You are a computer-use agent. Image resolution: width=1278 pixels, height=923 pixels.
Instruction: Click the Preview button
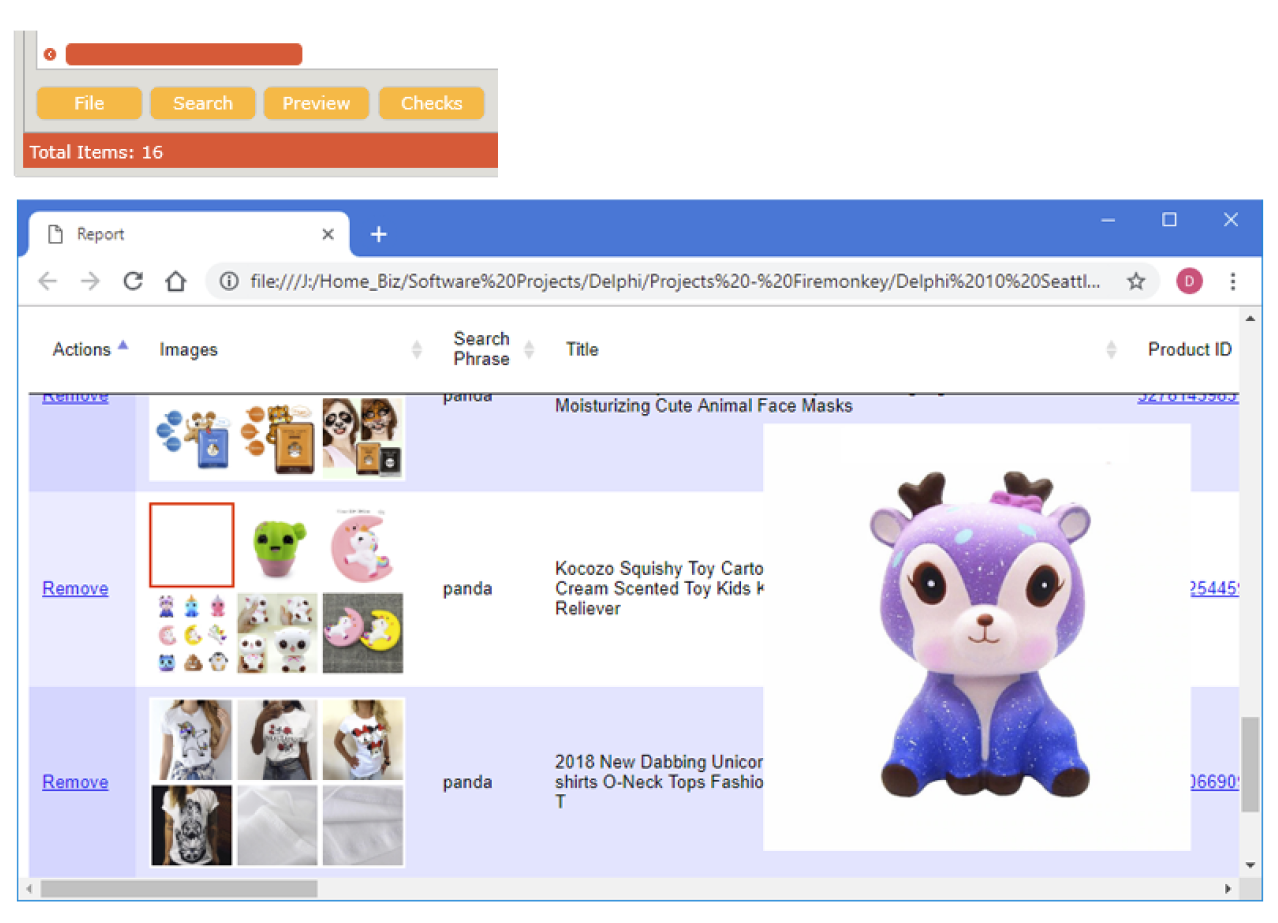coord(316,103)
